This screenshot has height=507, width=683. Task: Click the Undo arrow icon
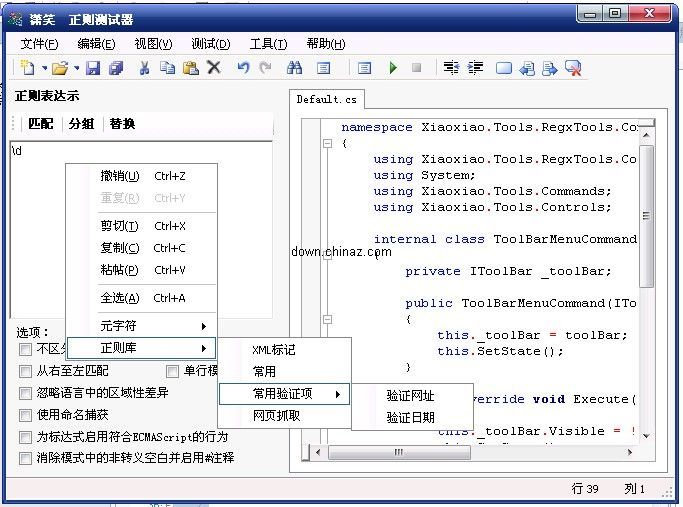pyautogui.click(x=243, y=68)
